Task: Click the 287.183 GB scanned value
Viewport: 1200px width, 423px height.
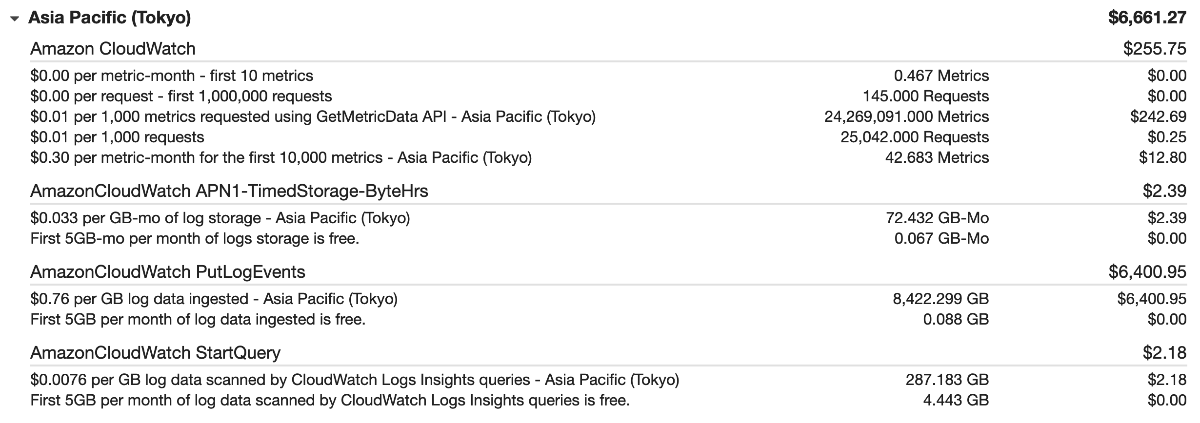Action: click(x=947, y=380)
